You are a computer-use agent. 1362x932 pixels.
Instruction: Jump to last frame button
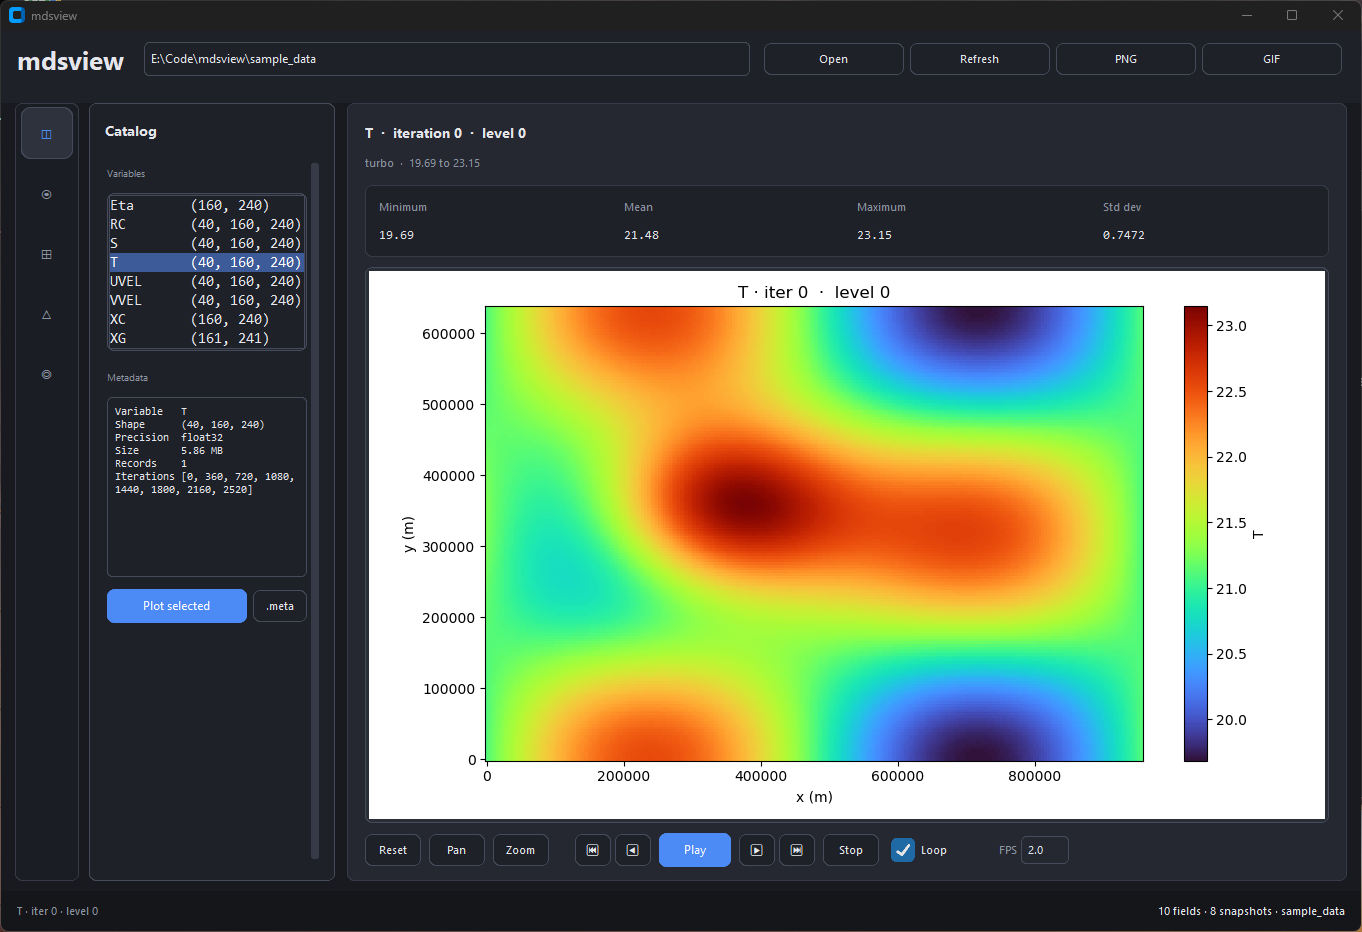pyautogui.click(x=797, y=850)
